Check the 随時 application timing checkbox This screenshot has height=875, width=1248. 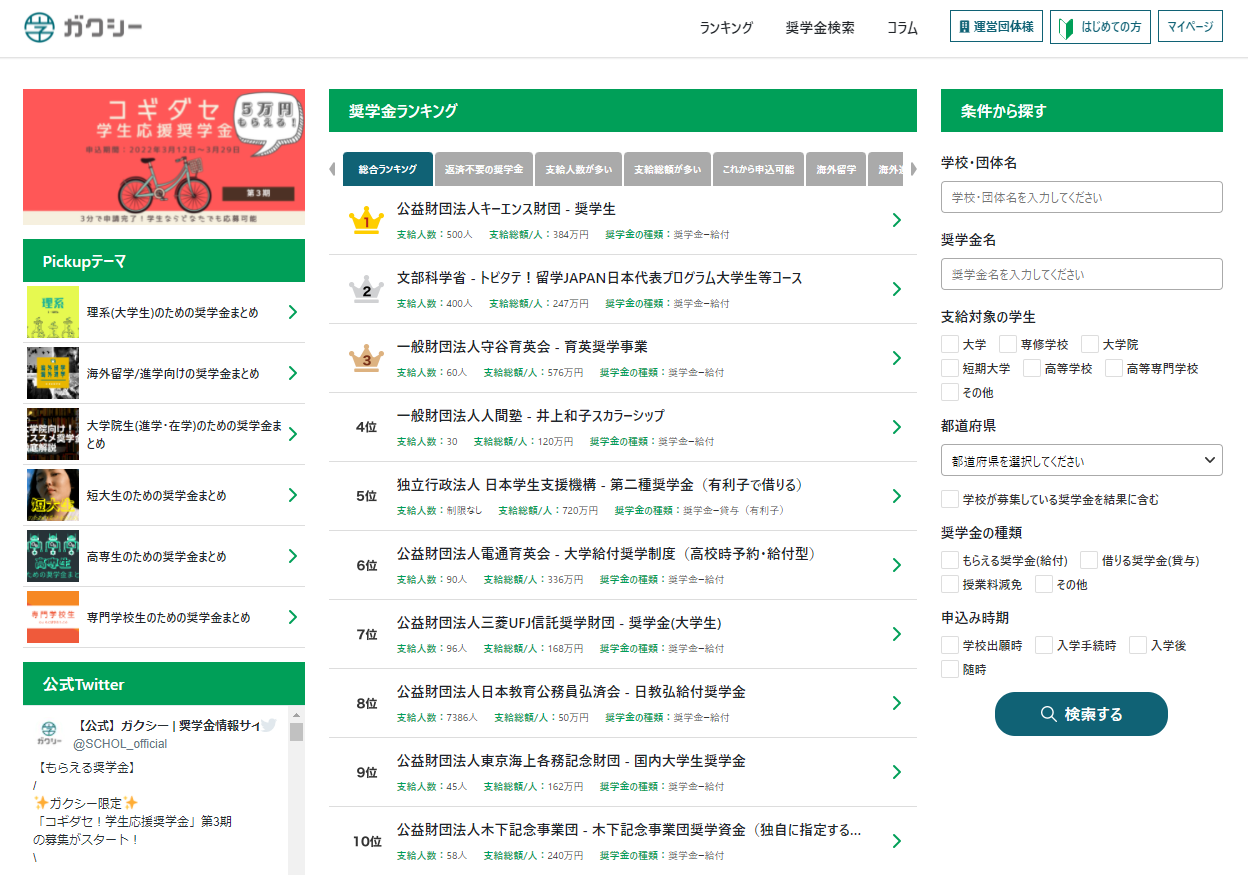click(x=950, y=669)
